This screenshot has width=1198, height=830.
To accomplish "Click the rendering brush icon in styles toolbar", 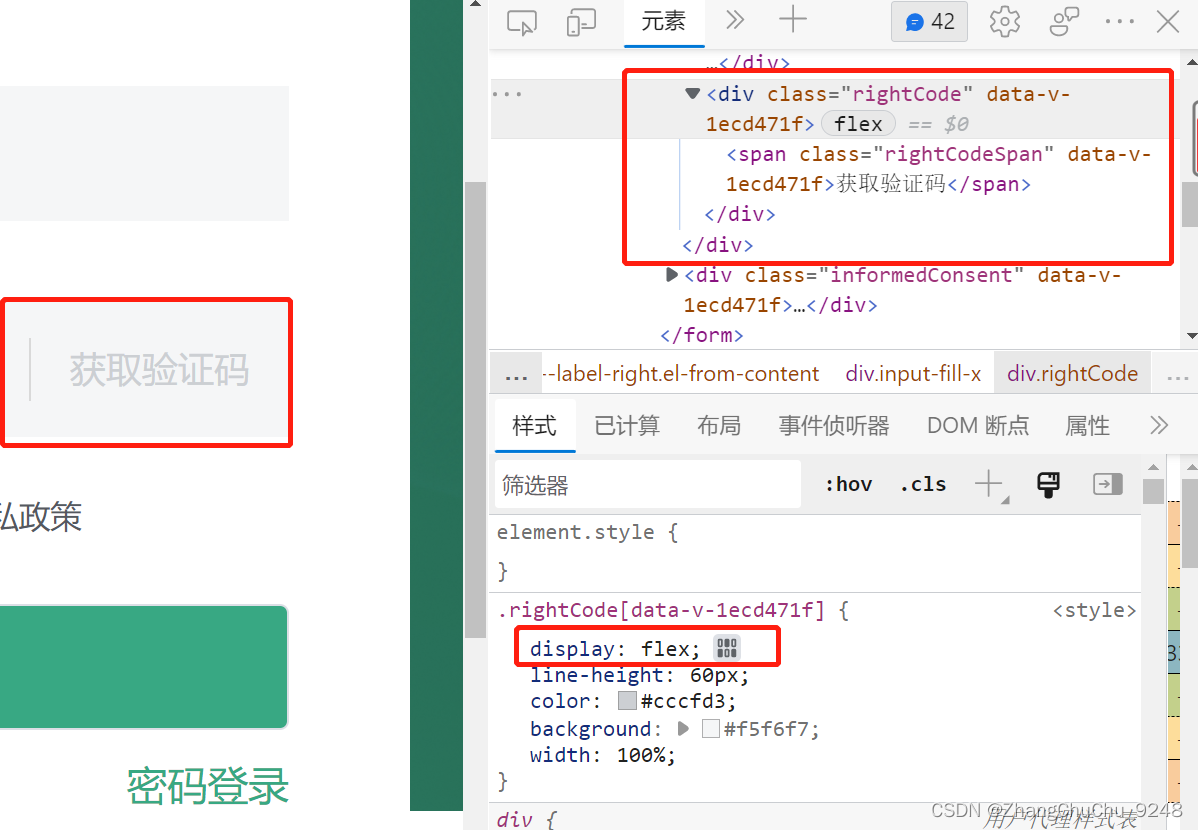I will (x=1048, y=484).
